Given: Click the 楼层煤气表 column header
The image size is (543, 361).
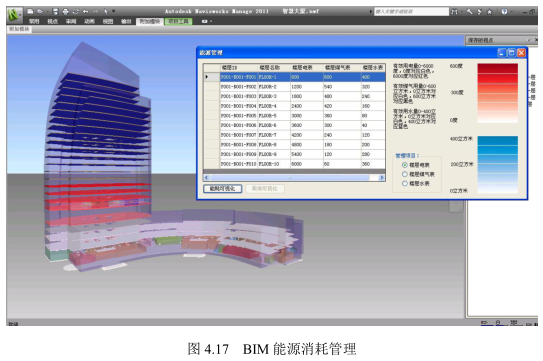Looking at the screenshot, I should [341, 67].
